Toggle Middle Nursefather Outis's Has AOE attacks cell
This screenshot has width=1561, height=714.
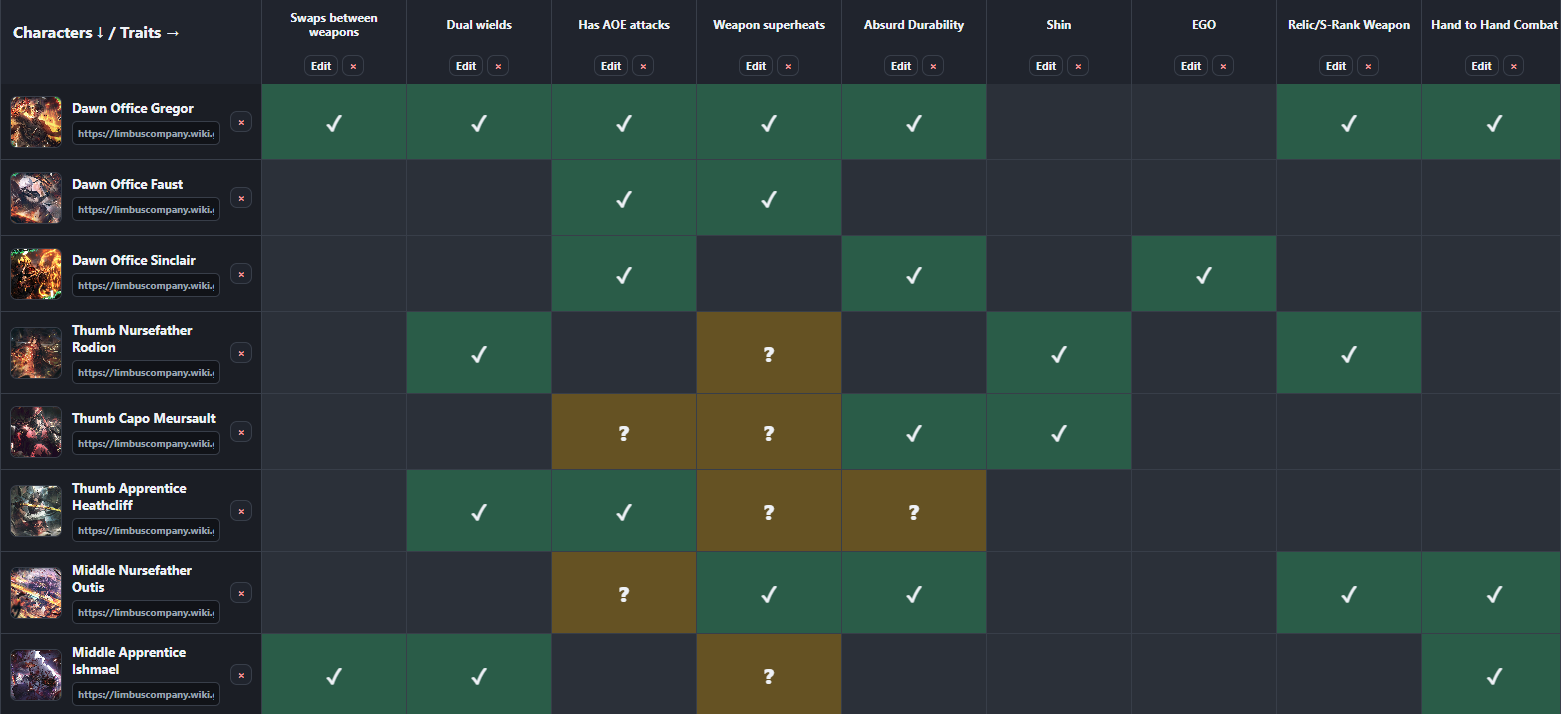click(624, 593)
